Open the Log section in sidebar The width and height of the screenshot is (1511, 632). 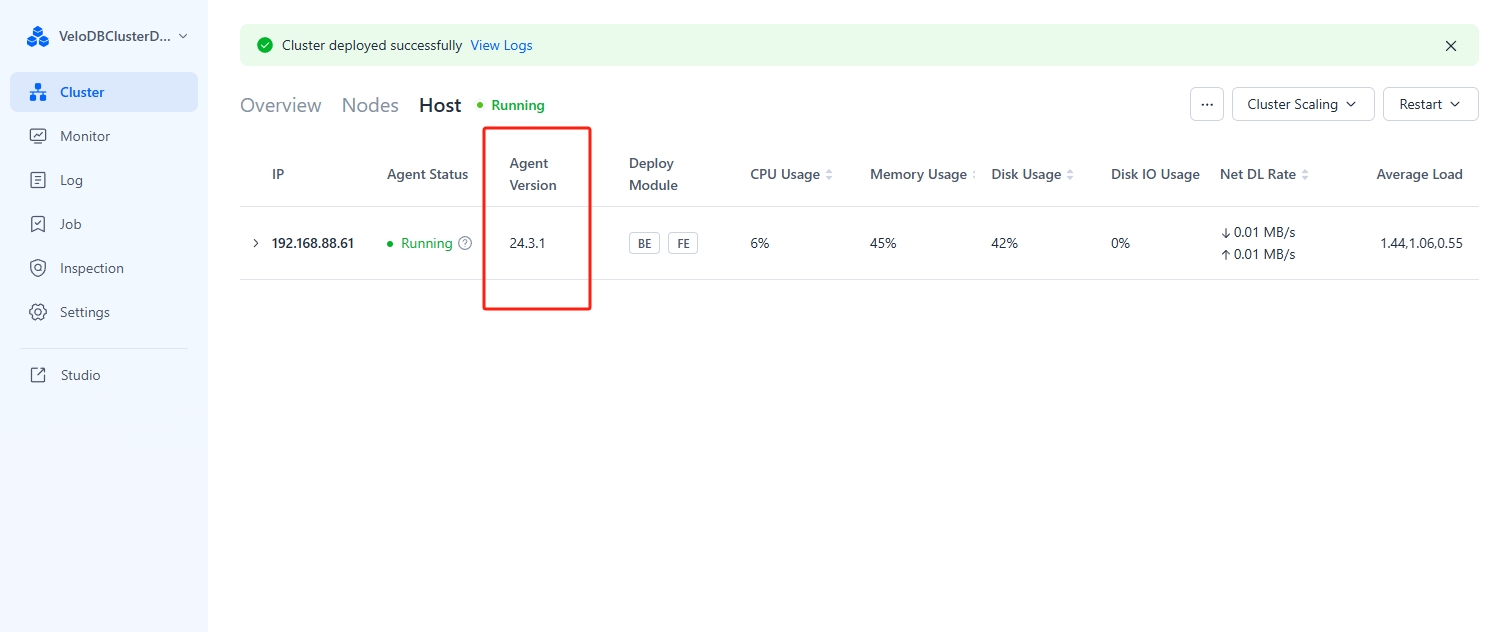coord(71,180)
